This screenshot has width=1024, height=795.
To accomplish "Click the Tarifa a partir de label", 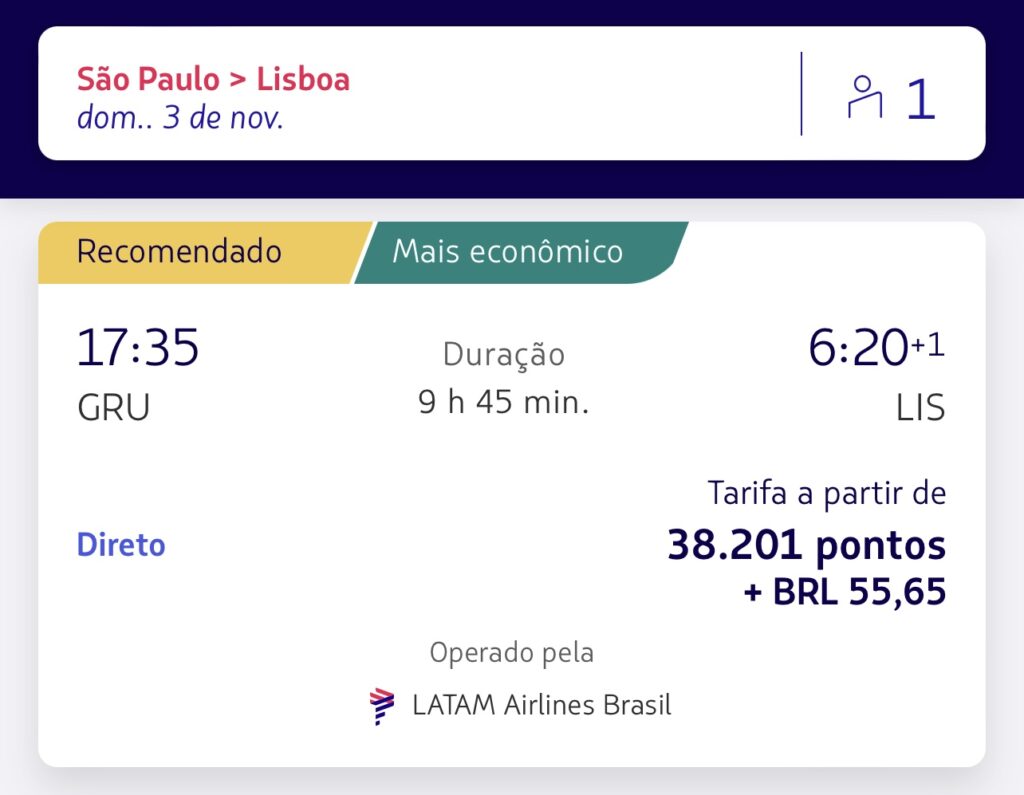I will [826, 493].
